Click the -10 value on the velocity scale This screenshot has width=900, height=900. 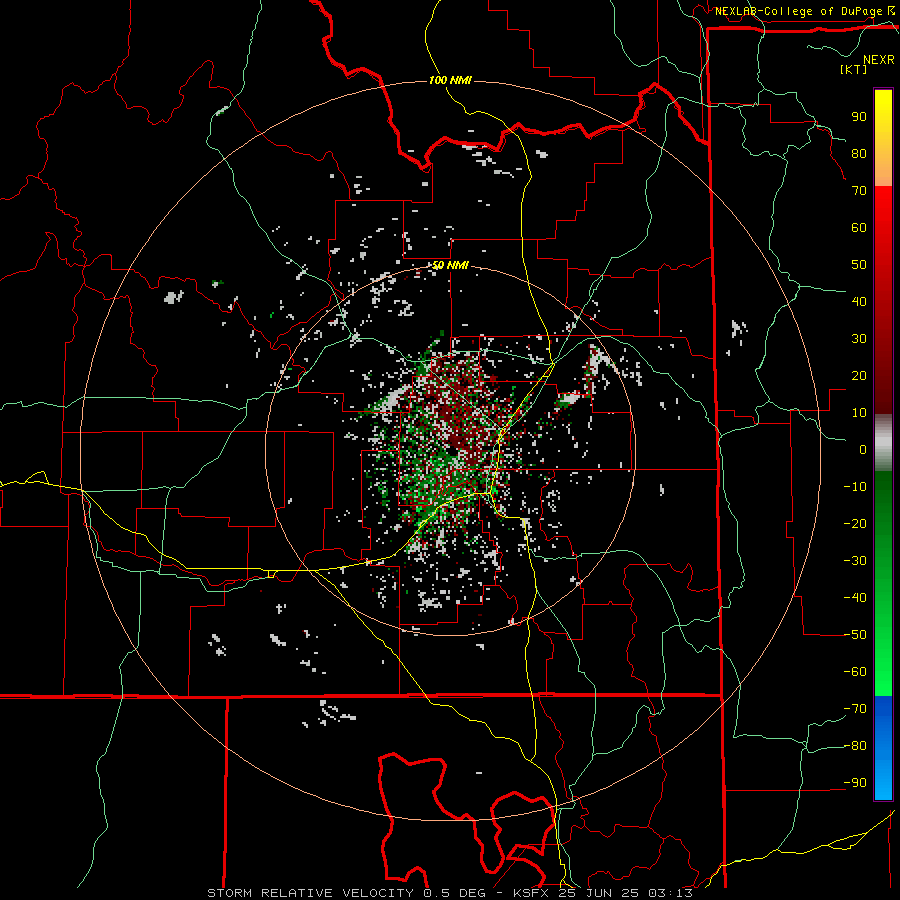tap(855, 487)
